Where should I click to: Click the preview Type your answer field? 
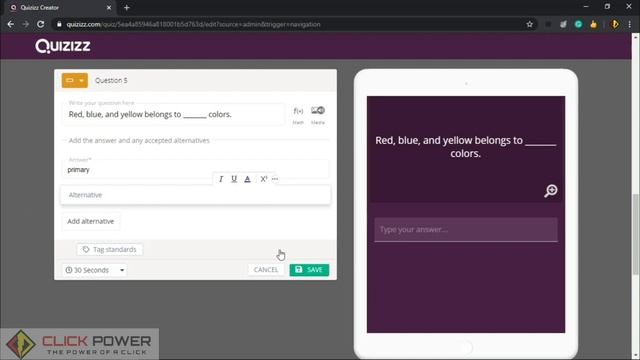tap(466, 229)
